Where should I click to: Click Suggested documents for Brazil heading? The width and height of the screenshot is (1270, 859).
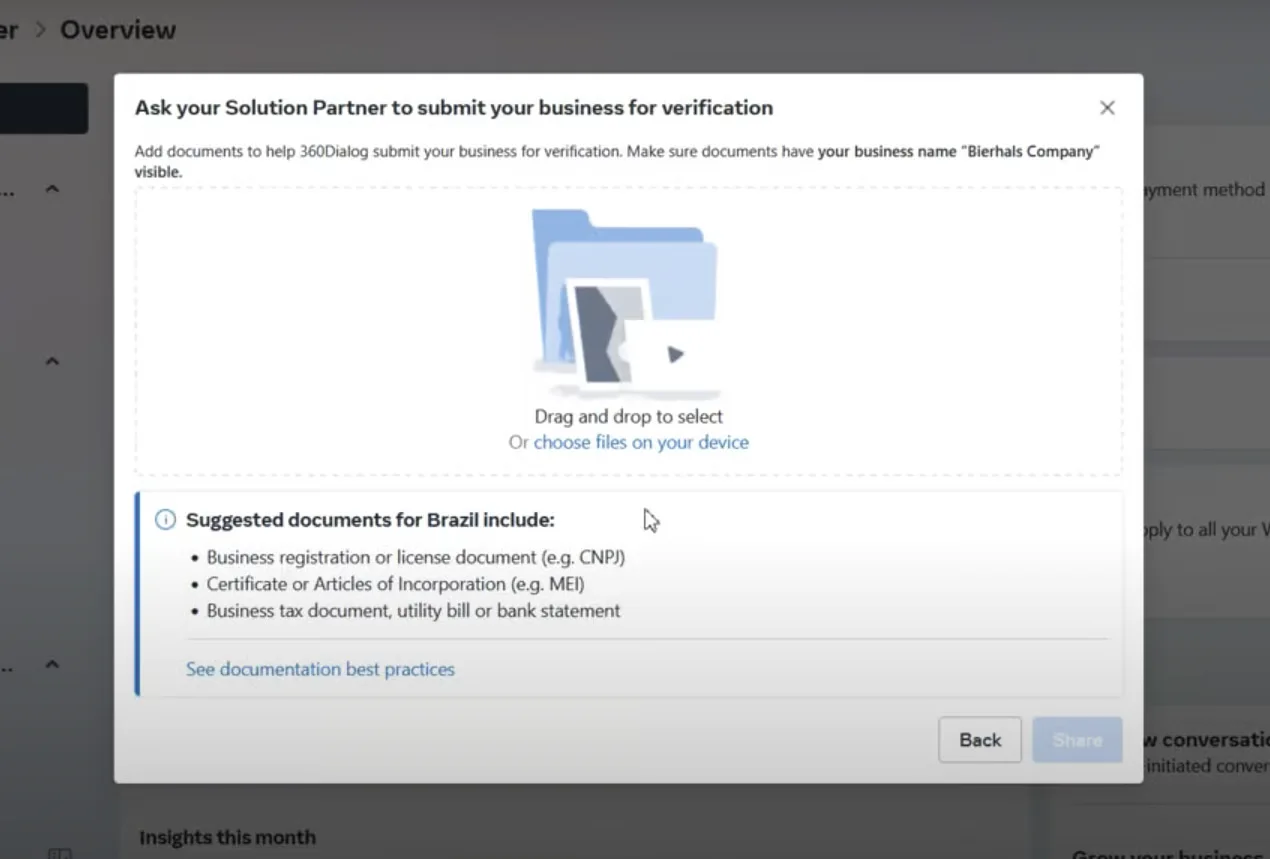pyautogui.click(x=370, y=520)
